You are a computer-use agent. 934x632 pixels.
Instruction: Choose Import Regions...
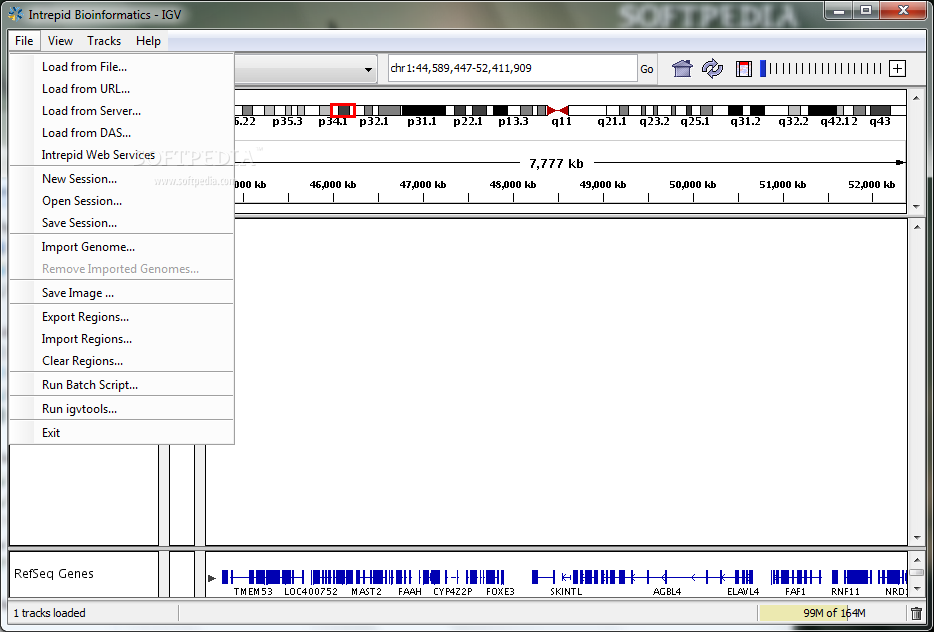tap(122, 339)
